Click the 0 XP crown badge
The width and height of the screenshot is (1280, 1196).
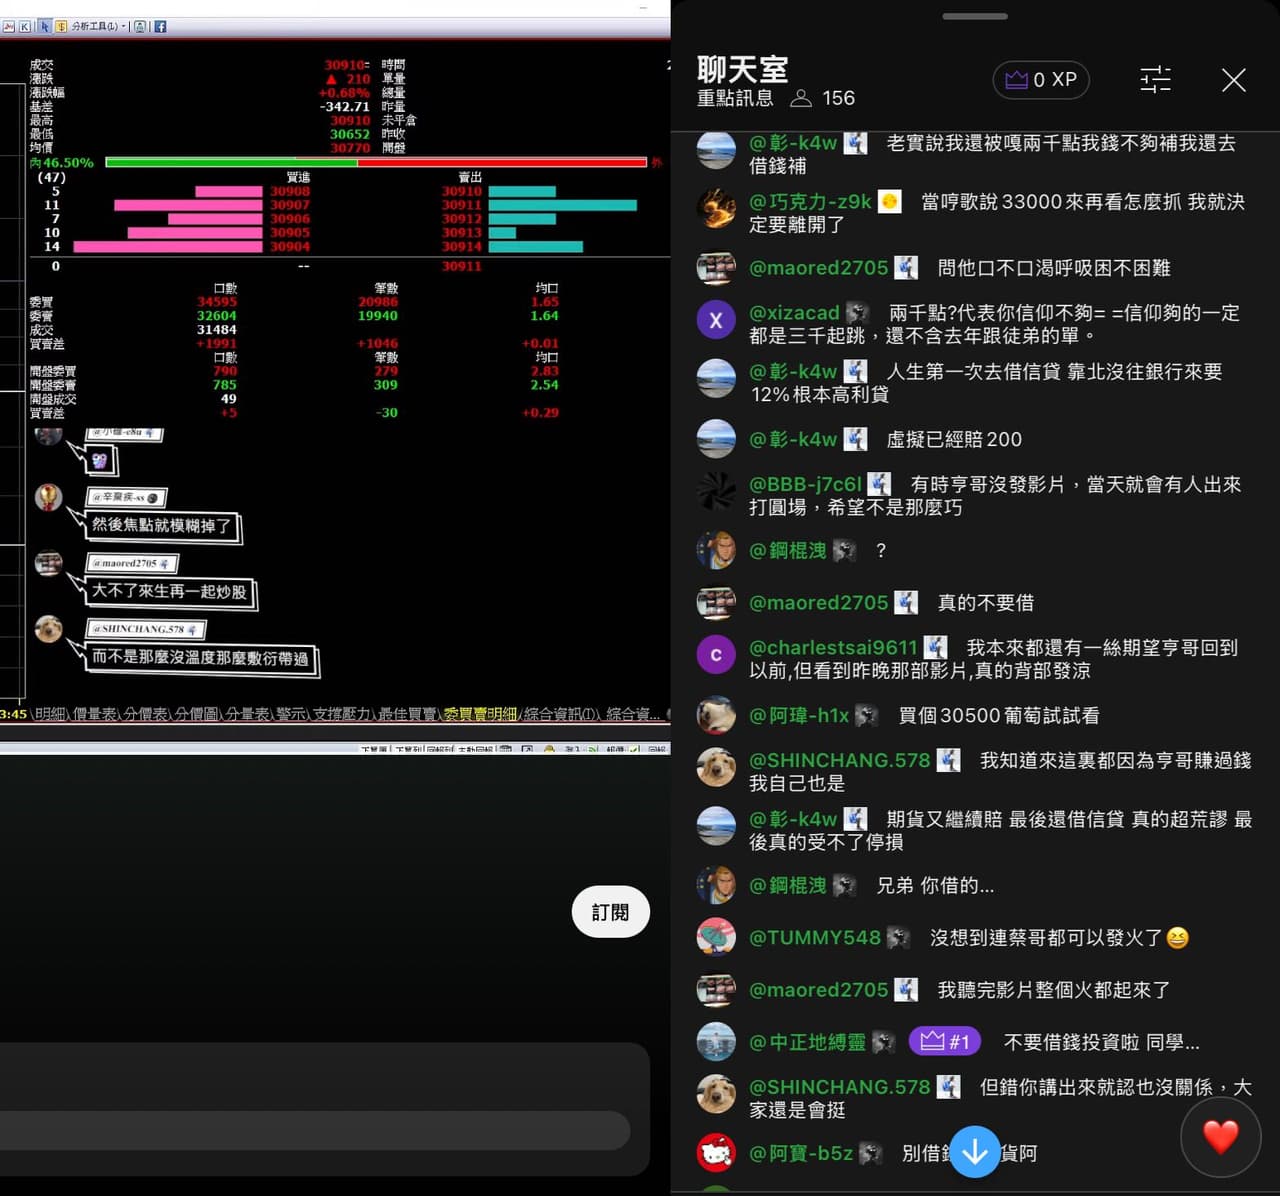[x=1041, y=80]
